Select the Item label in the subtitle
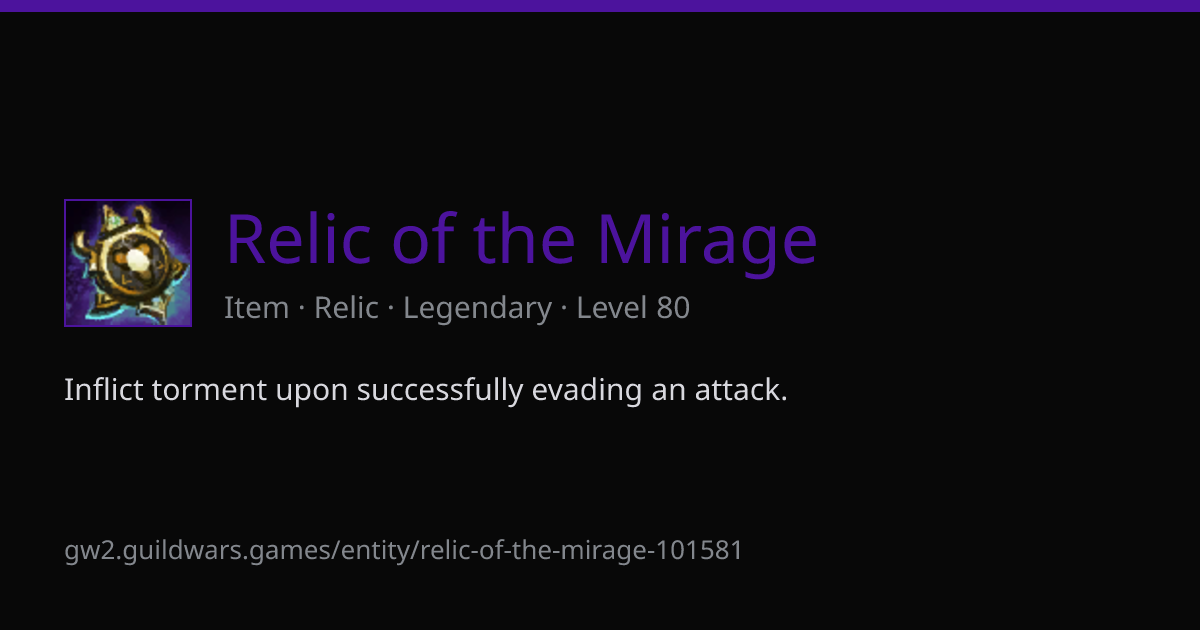 click(x=256, y=308)
